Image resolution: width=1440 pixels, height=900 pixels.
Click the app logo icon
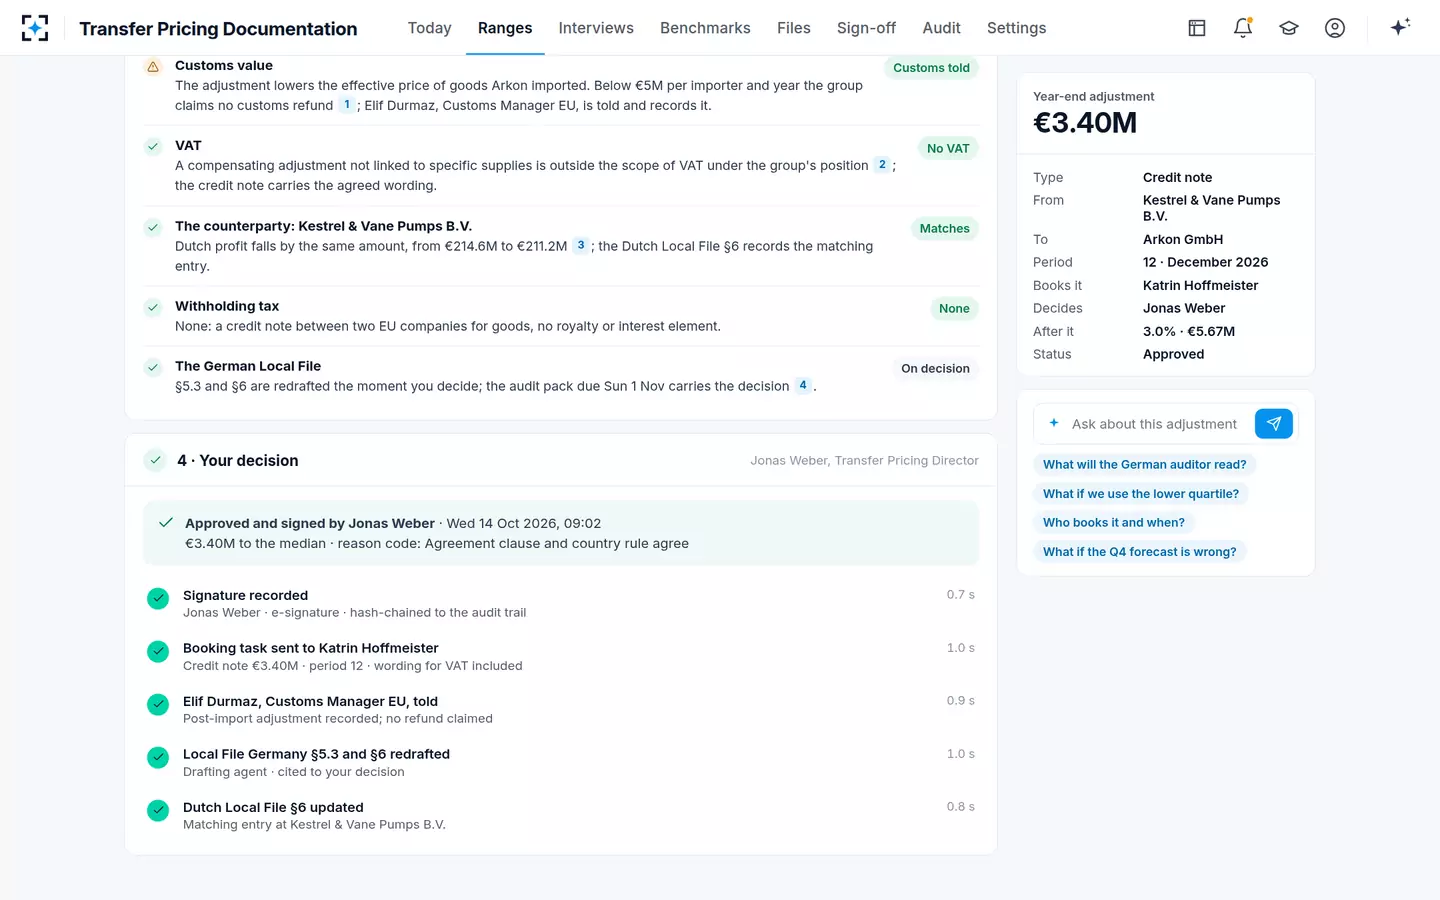[35, 28]
